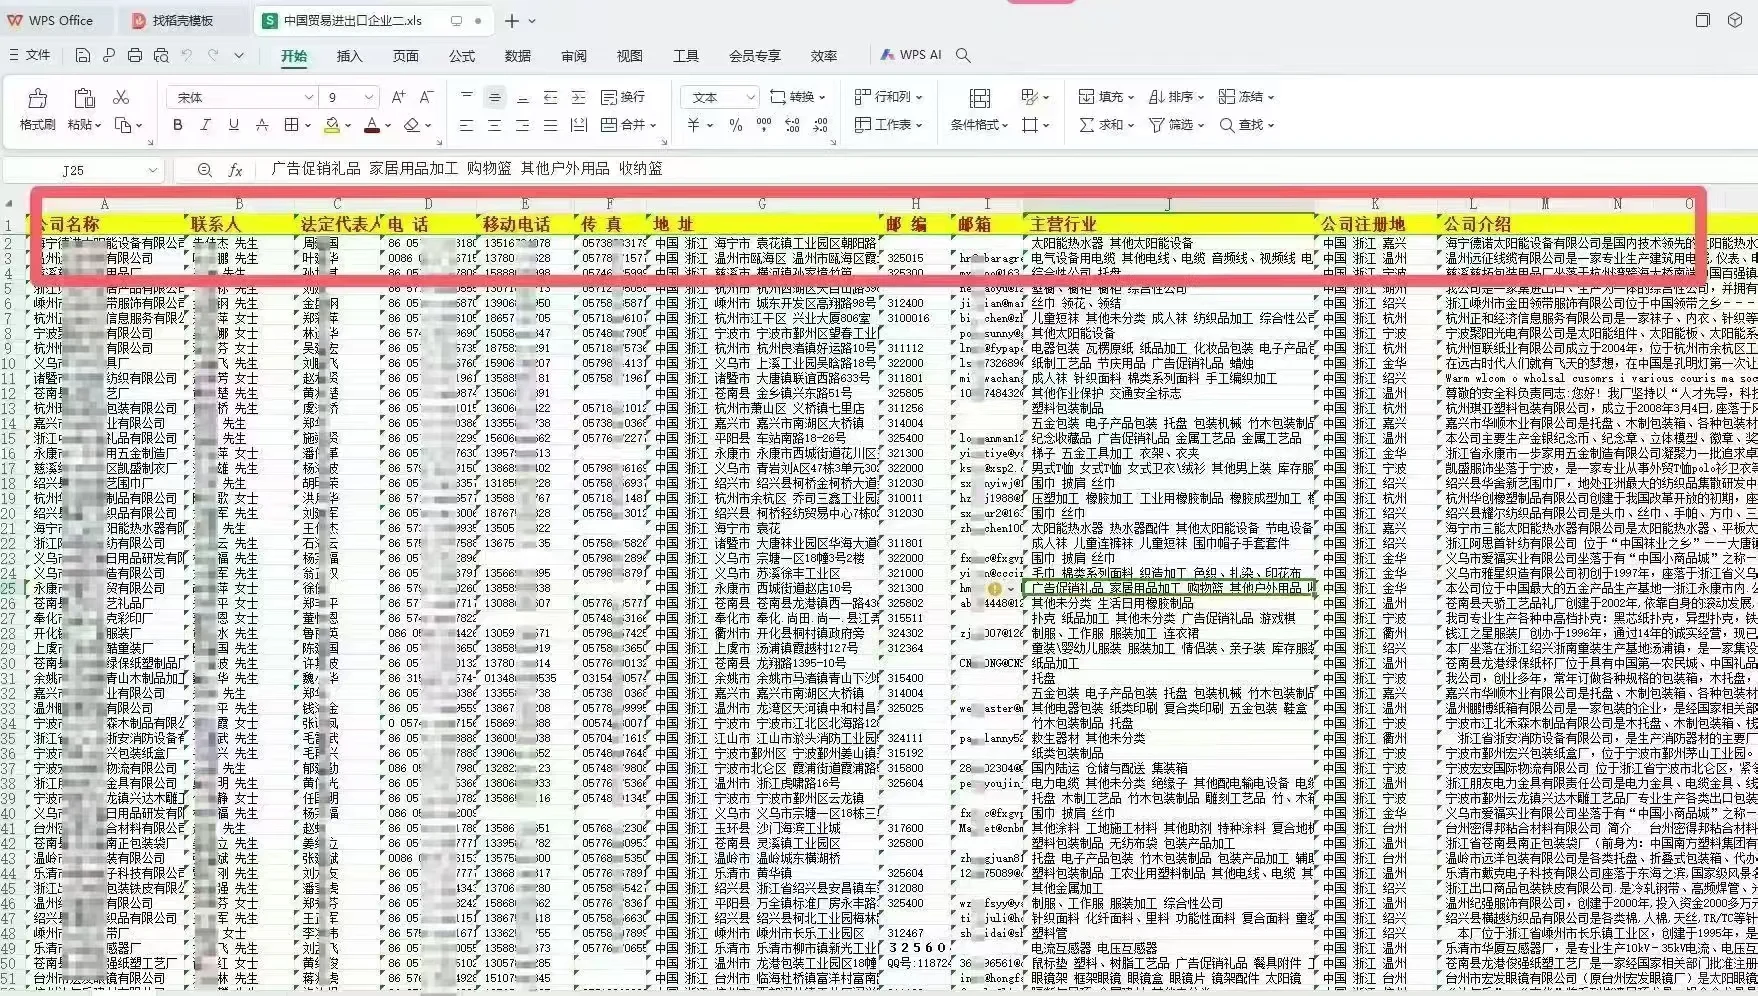Viewport: 1758px width, 996px height.
Task: Select the format painter (格式刷) tool
Action: click(x=36, y=107)
